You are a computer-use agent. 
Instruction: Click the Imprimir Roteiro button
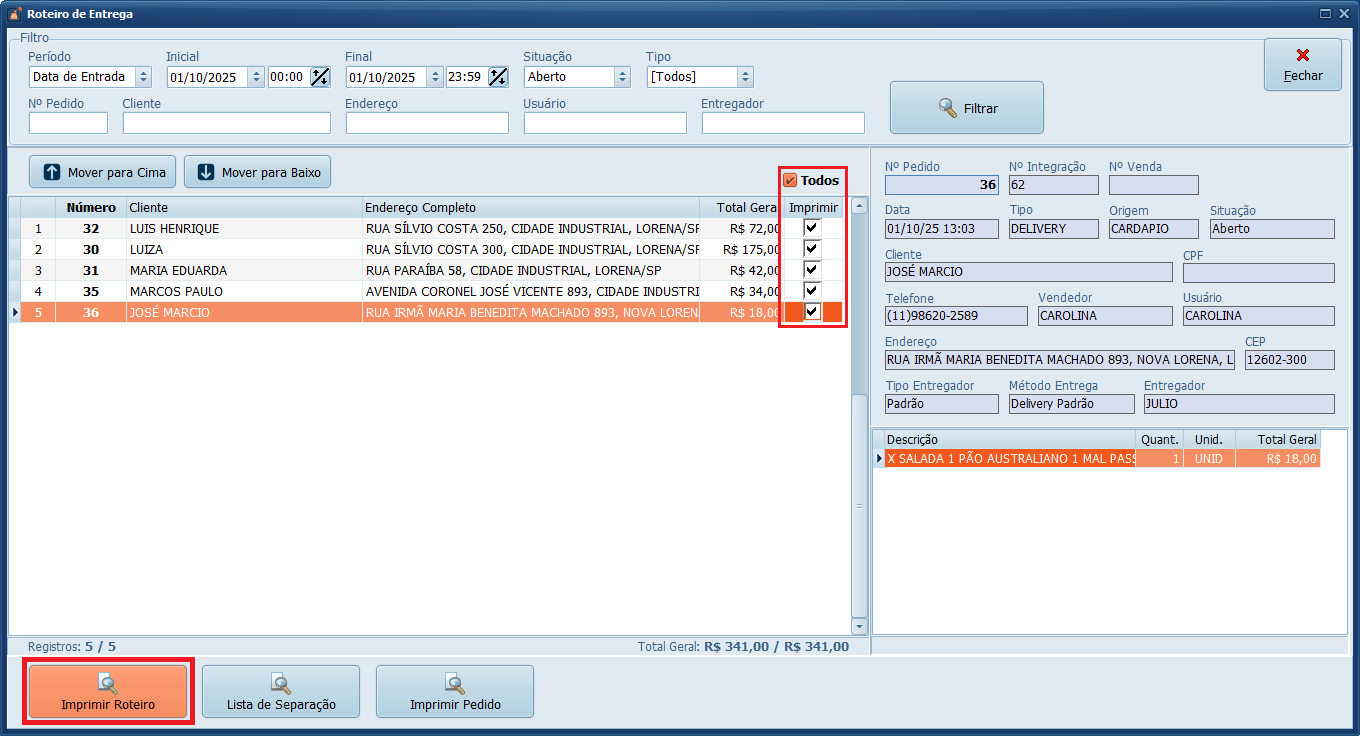[x=108, y=692]
